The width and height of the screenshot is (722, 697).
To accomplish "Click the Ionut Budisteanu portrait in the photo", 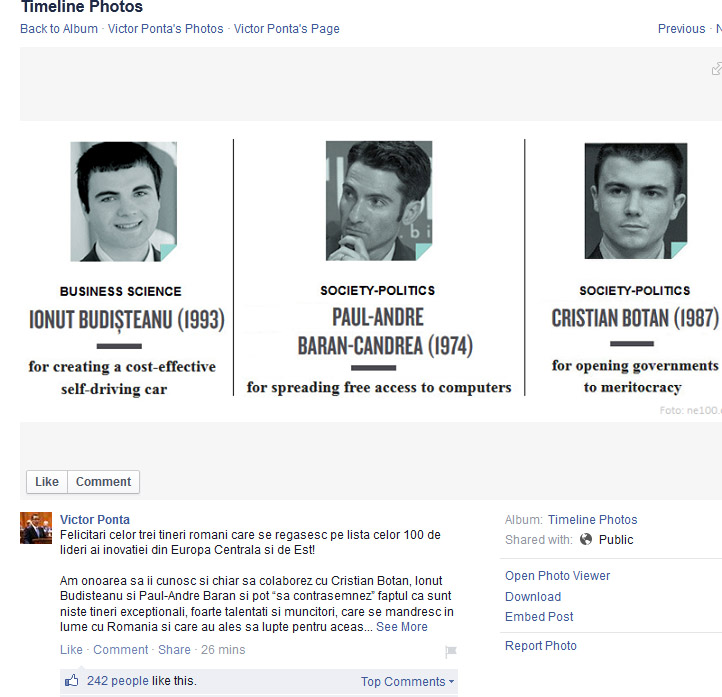I will tap(123, 201).
